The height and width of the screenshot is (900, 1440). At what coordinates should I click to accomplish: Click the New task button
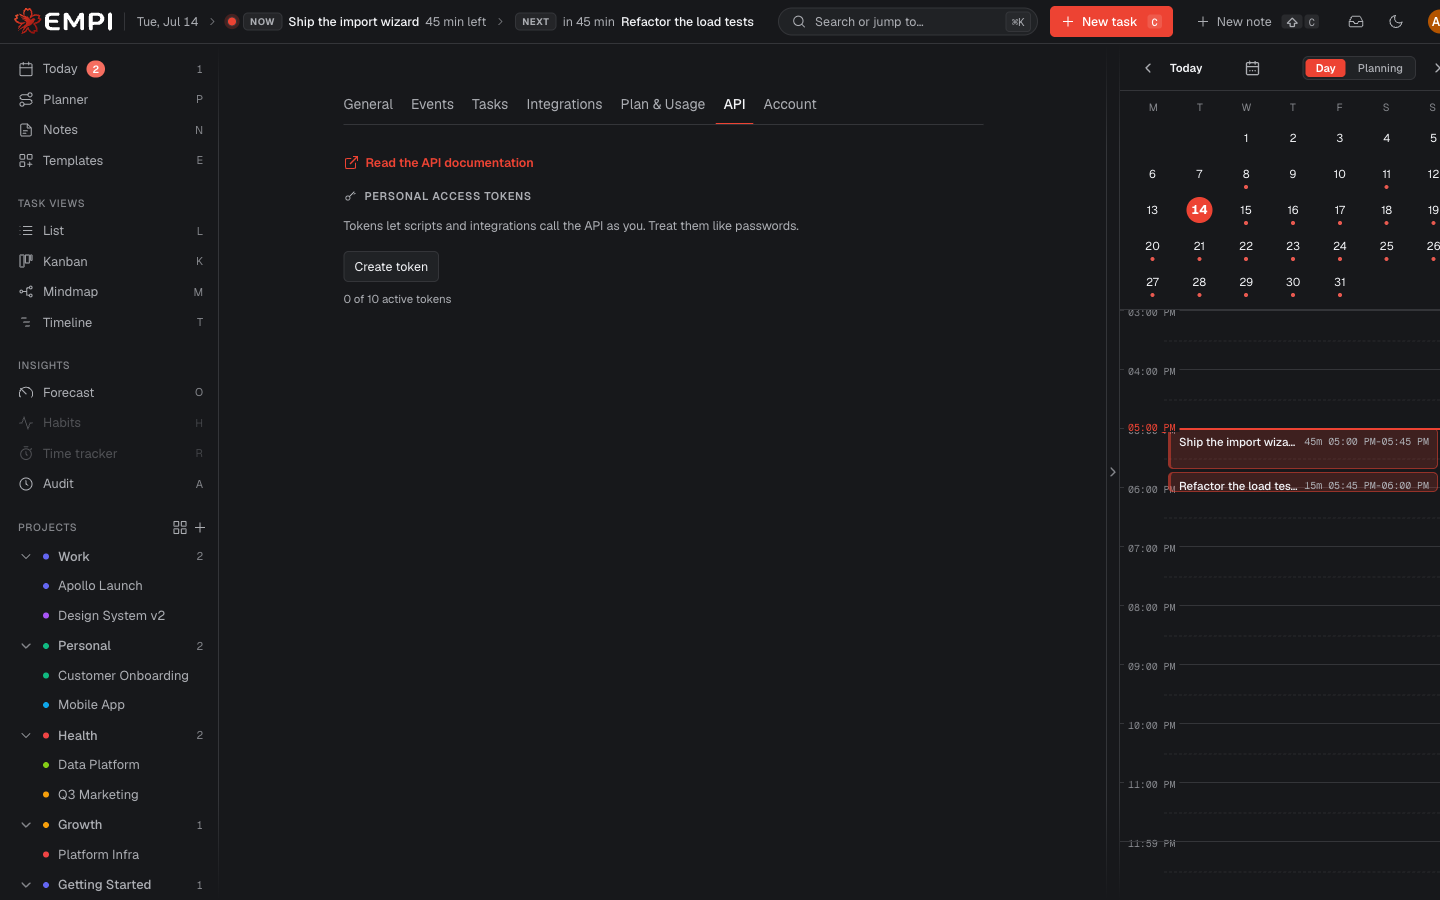pos(1111,21)
